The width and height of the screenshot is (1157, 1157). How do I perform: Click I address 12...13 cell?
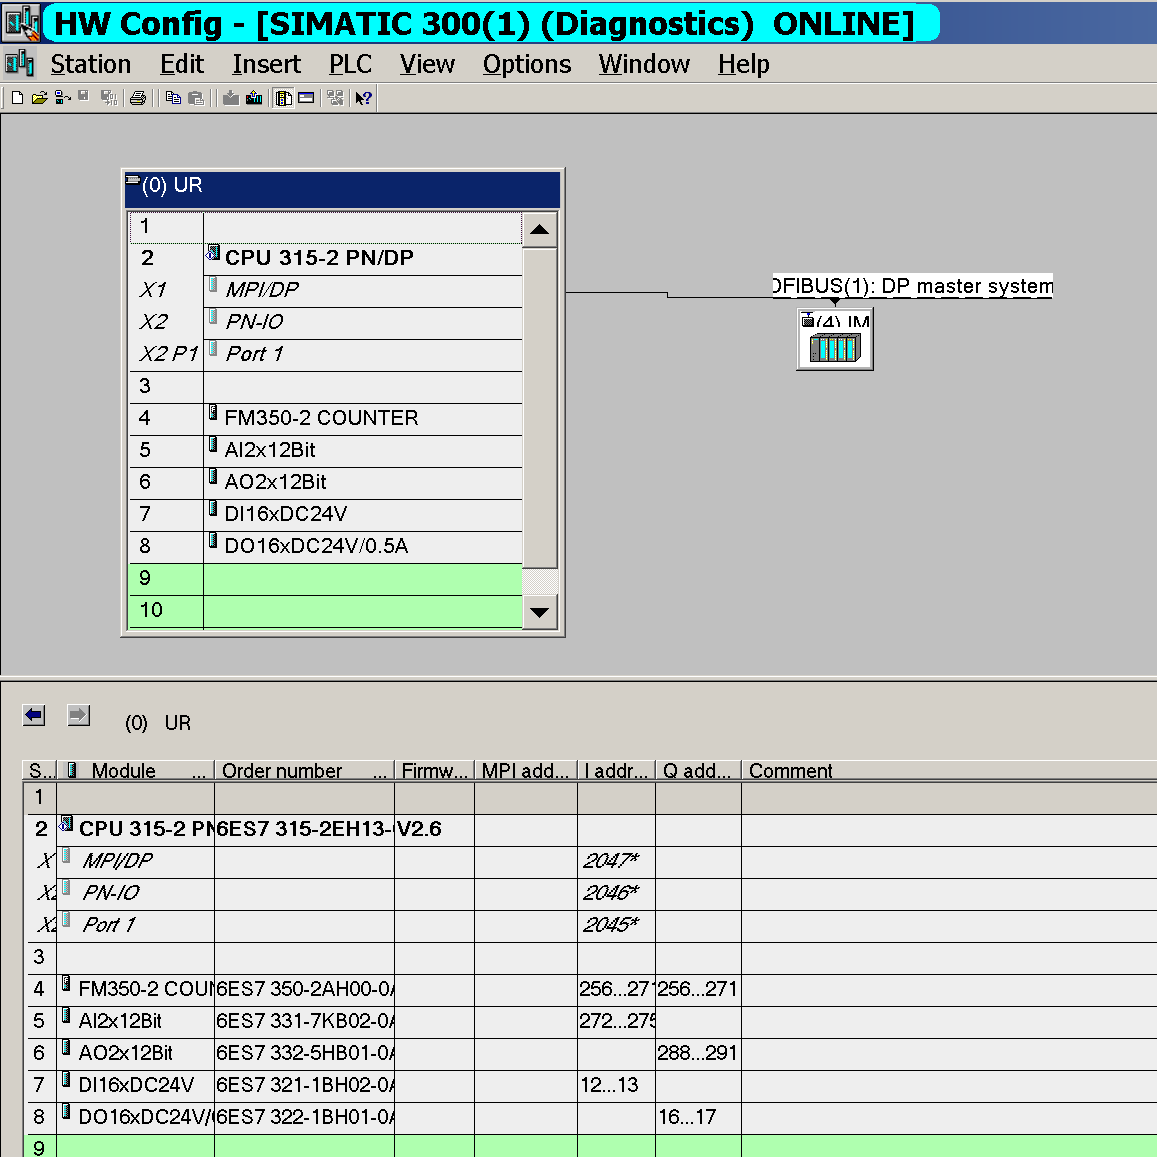(x=616, y=1085)
